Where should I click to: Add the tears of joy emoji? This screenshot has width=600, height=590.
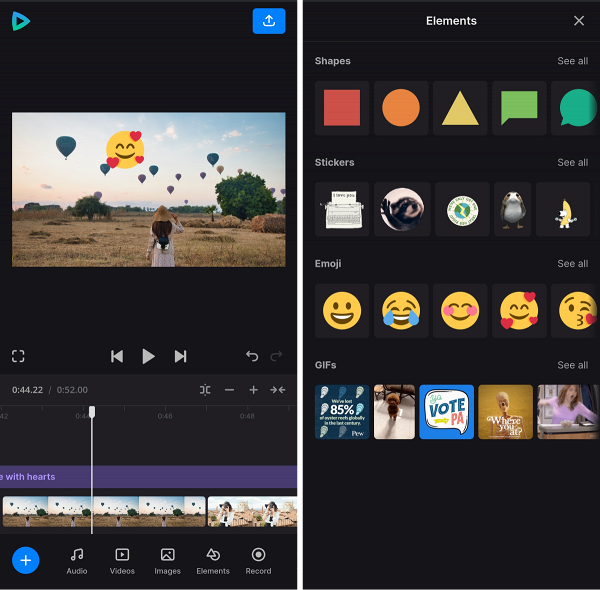[401, 311]
